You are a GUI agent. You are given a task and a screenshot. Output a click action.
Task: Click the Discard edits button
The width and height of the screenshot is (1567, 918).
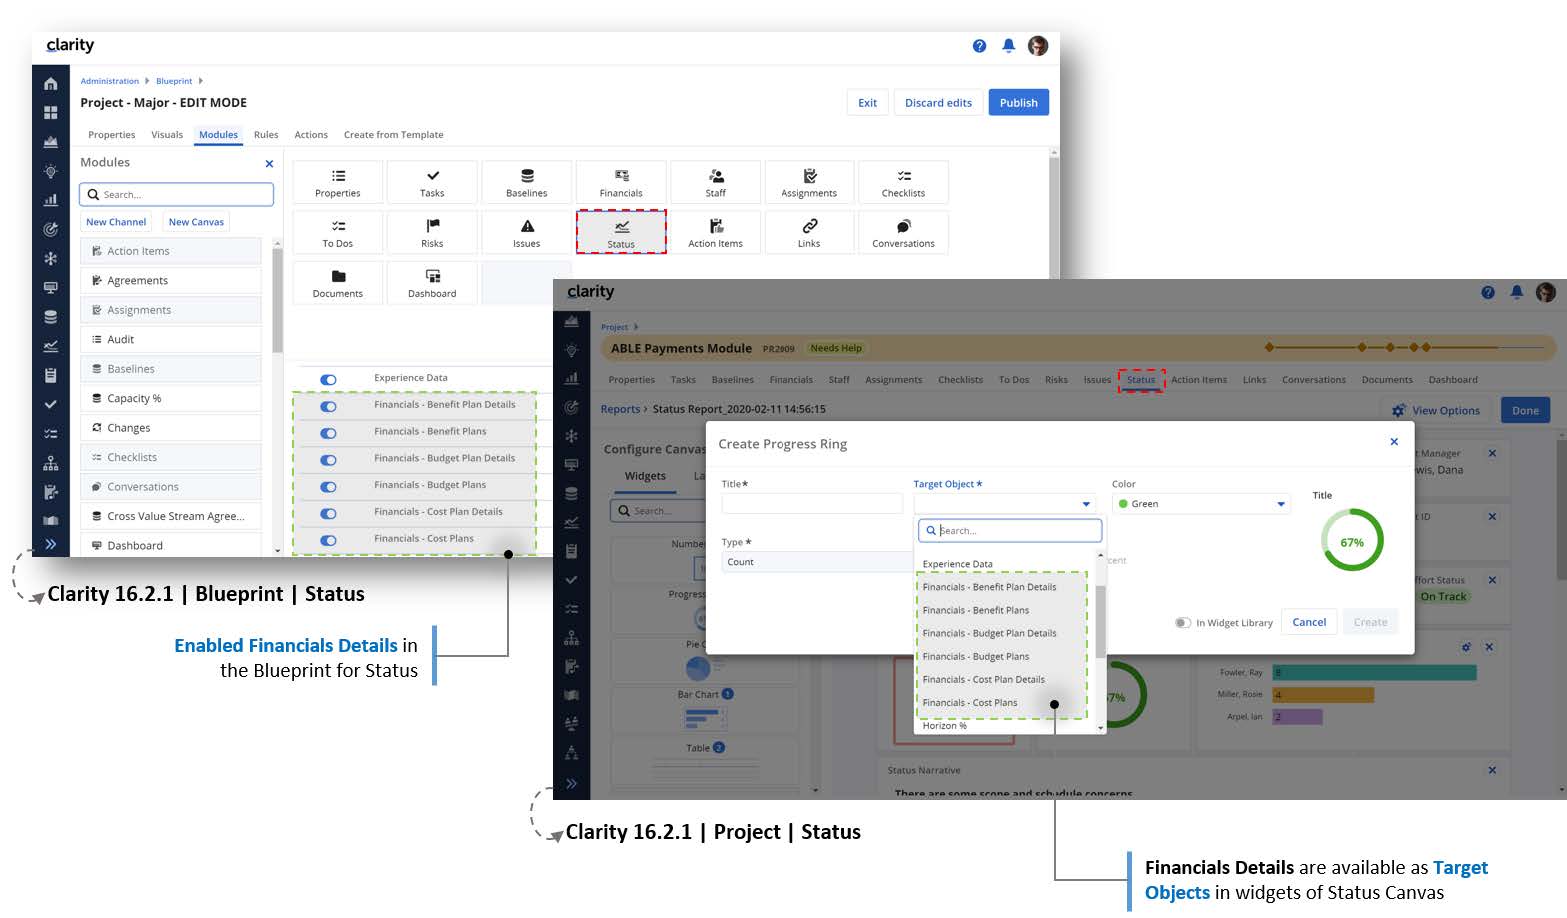pos(938,103)
